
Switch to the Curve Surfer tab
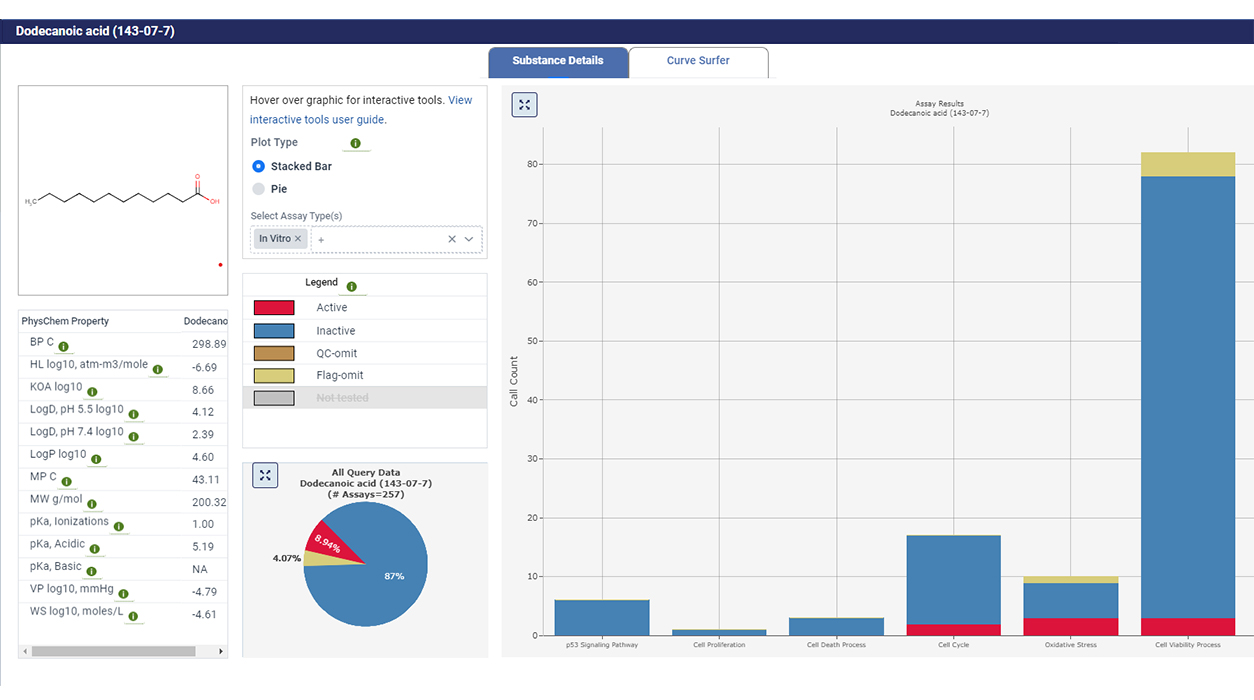click(x=698, y=61)
